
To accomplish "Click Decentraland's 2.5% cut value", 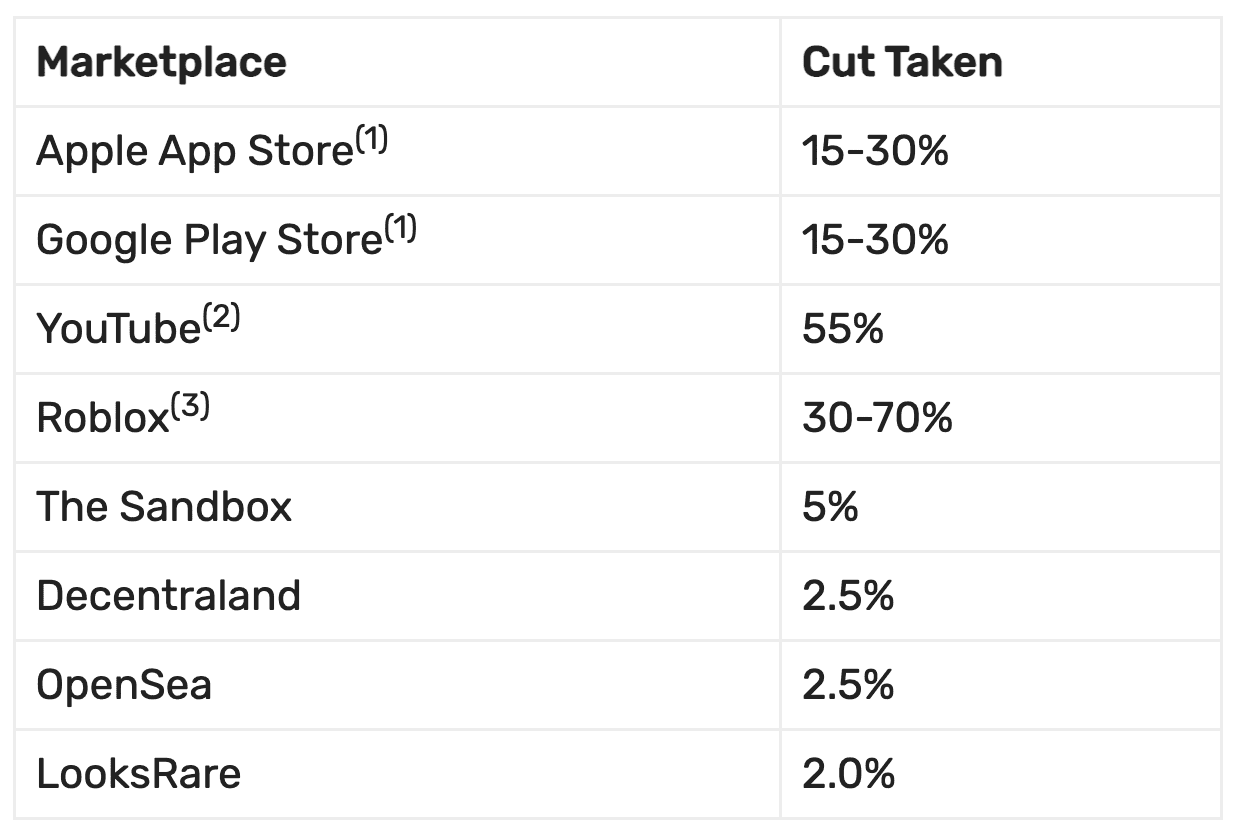I will point(847,596).
